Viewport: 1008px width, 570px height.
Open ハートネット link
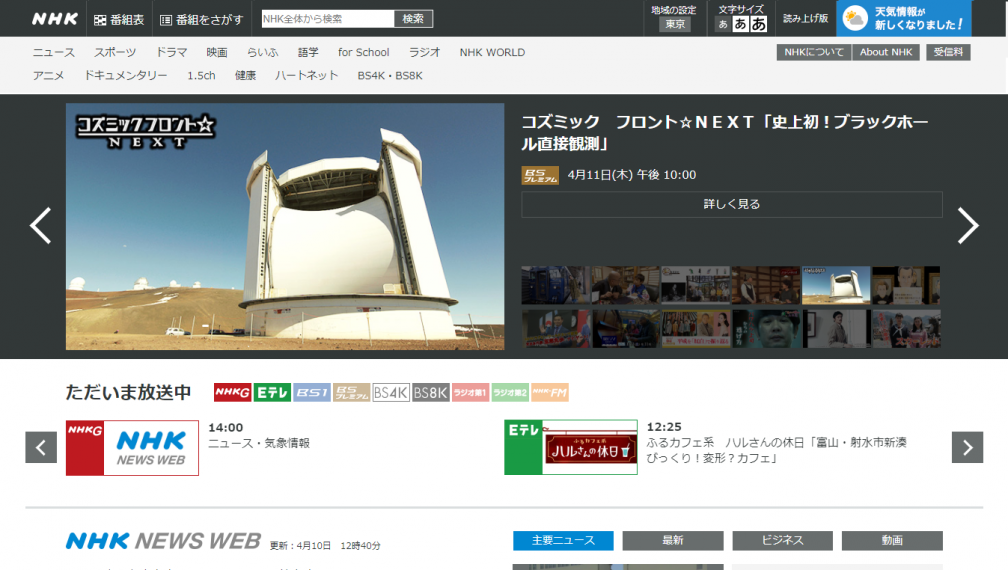click(x=307, y=76)
